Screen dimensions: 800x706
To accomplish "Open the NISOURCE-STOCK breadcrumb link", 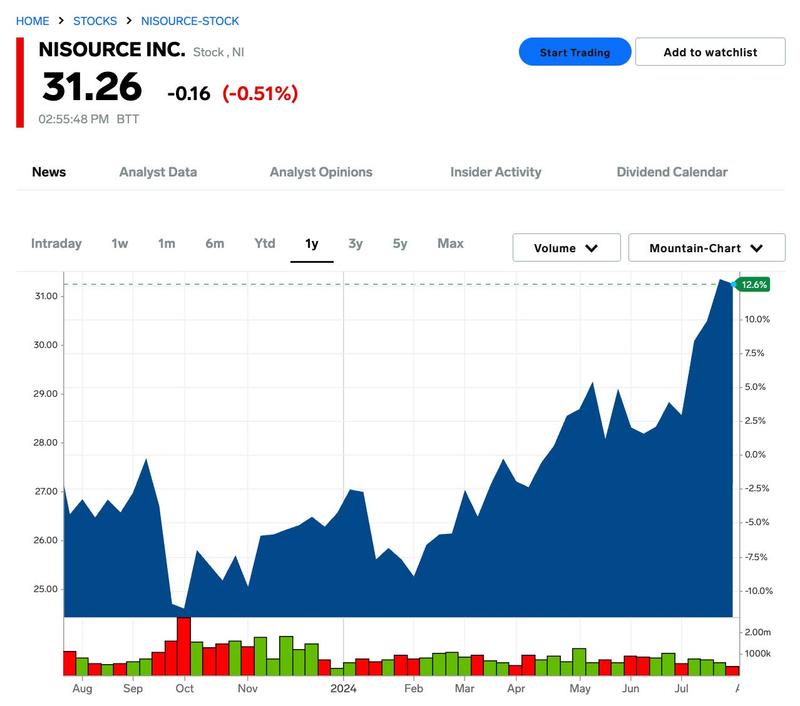I will tap(190, 21).
